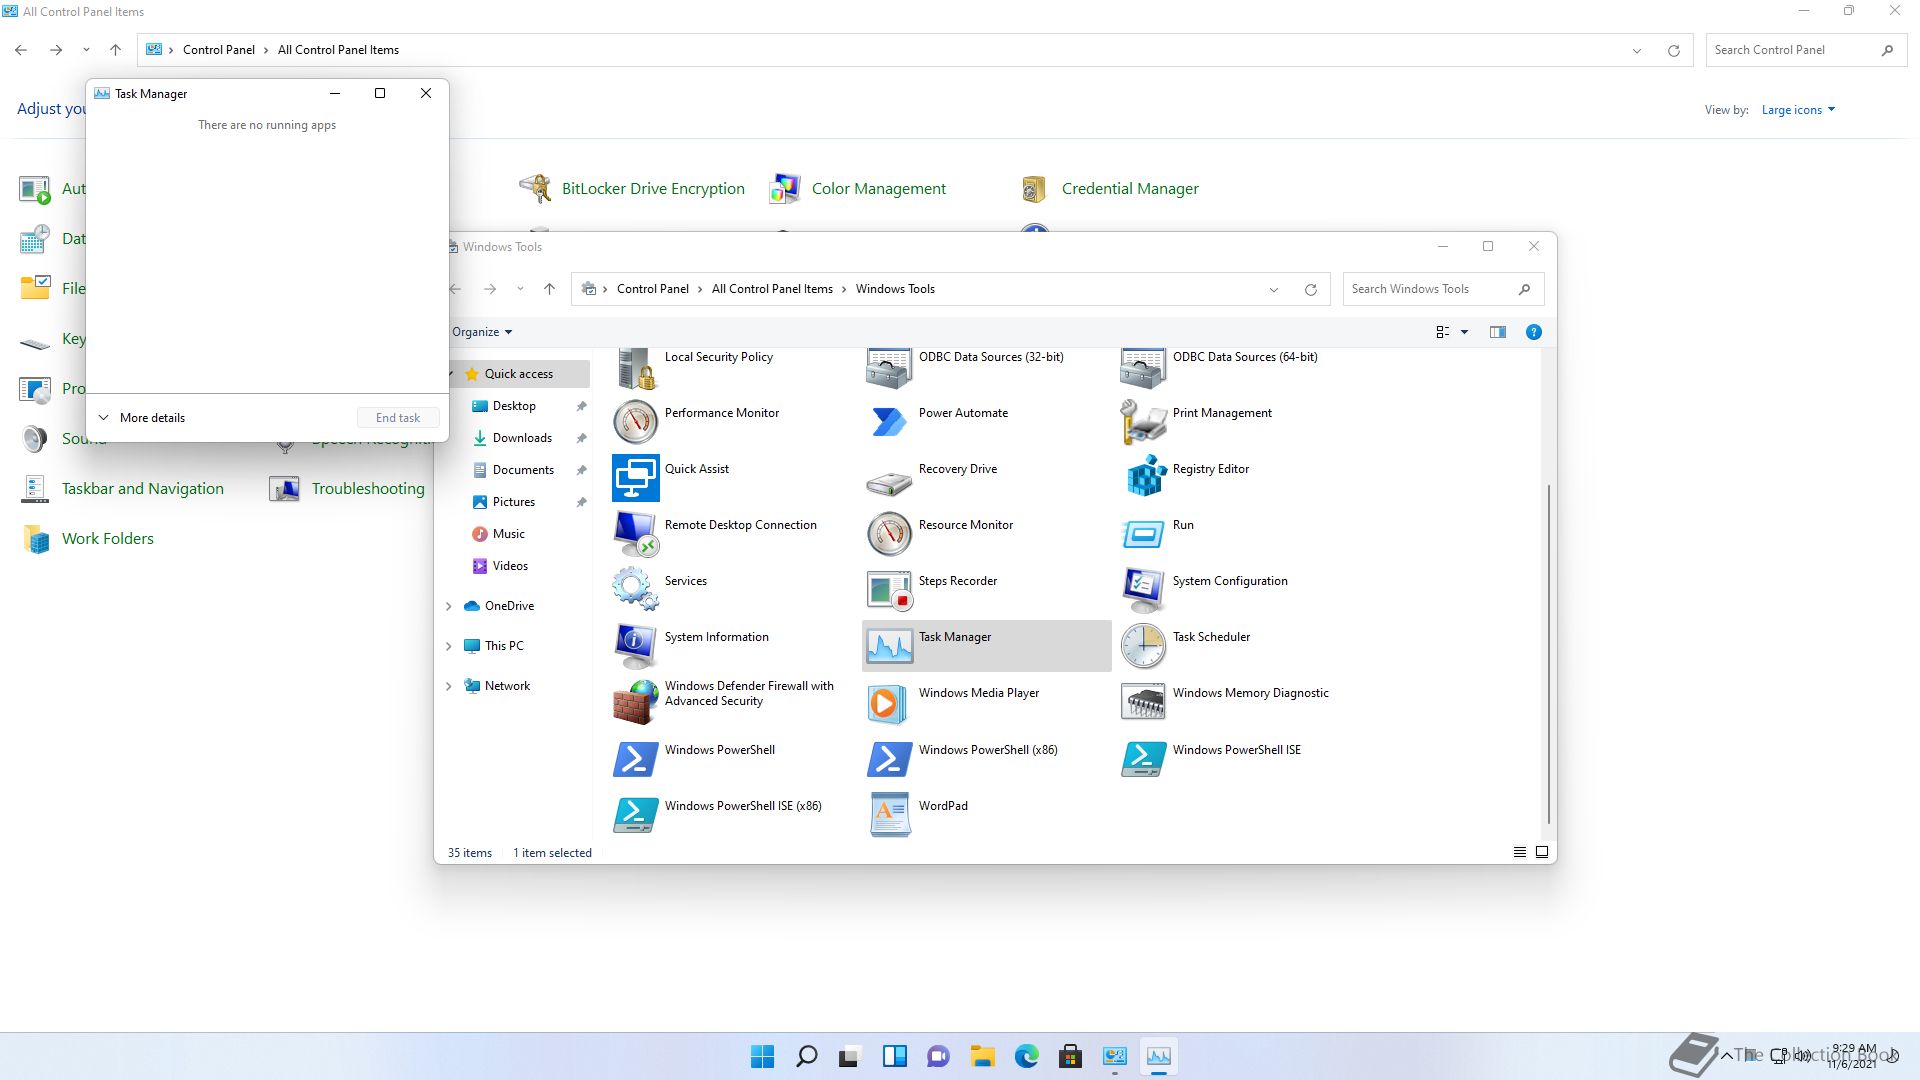
Task: Open Windows Memory Diagnostic icon
Action: tap(1144, 702)
